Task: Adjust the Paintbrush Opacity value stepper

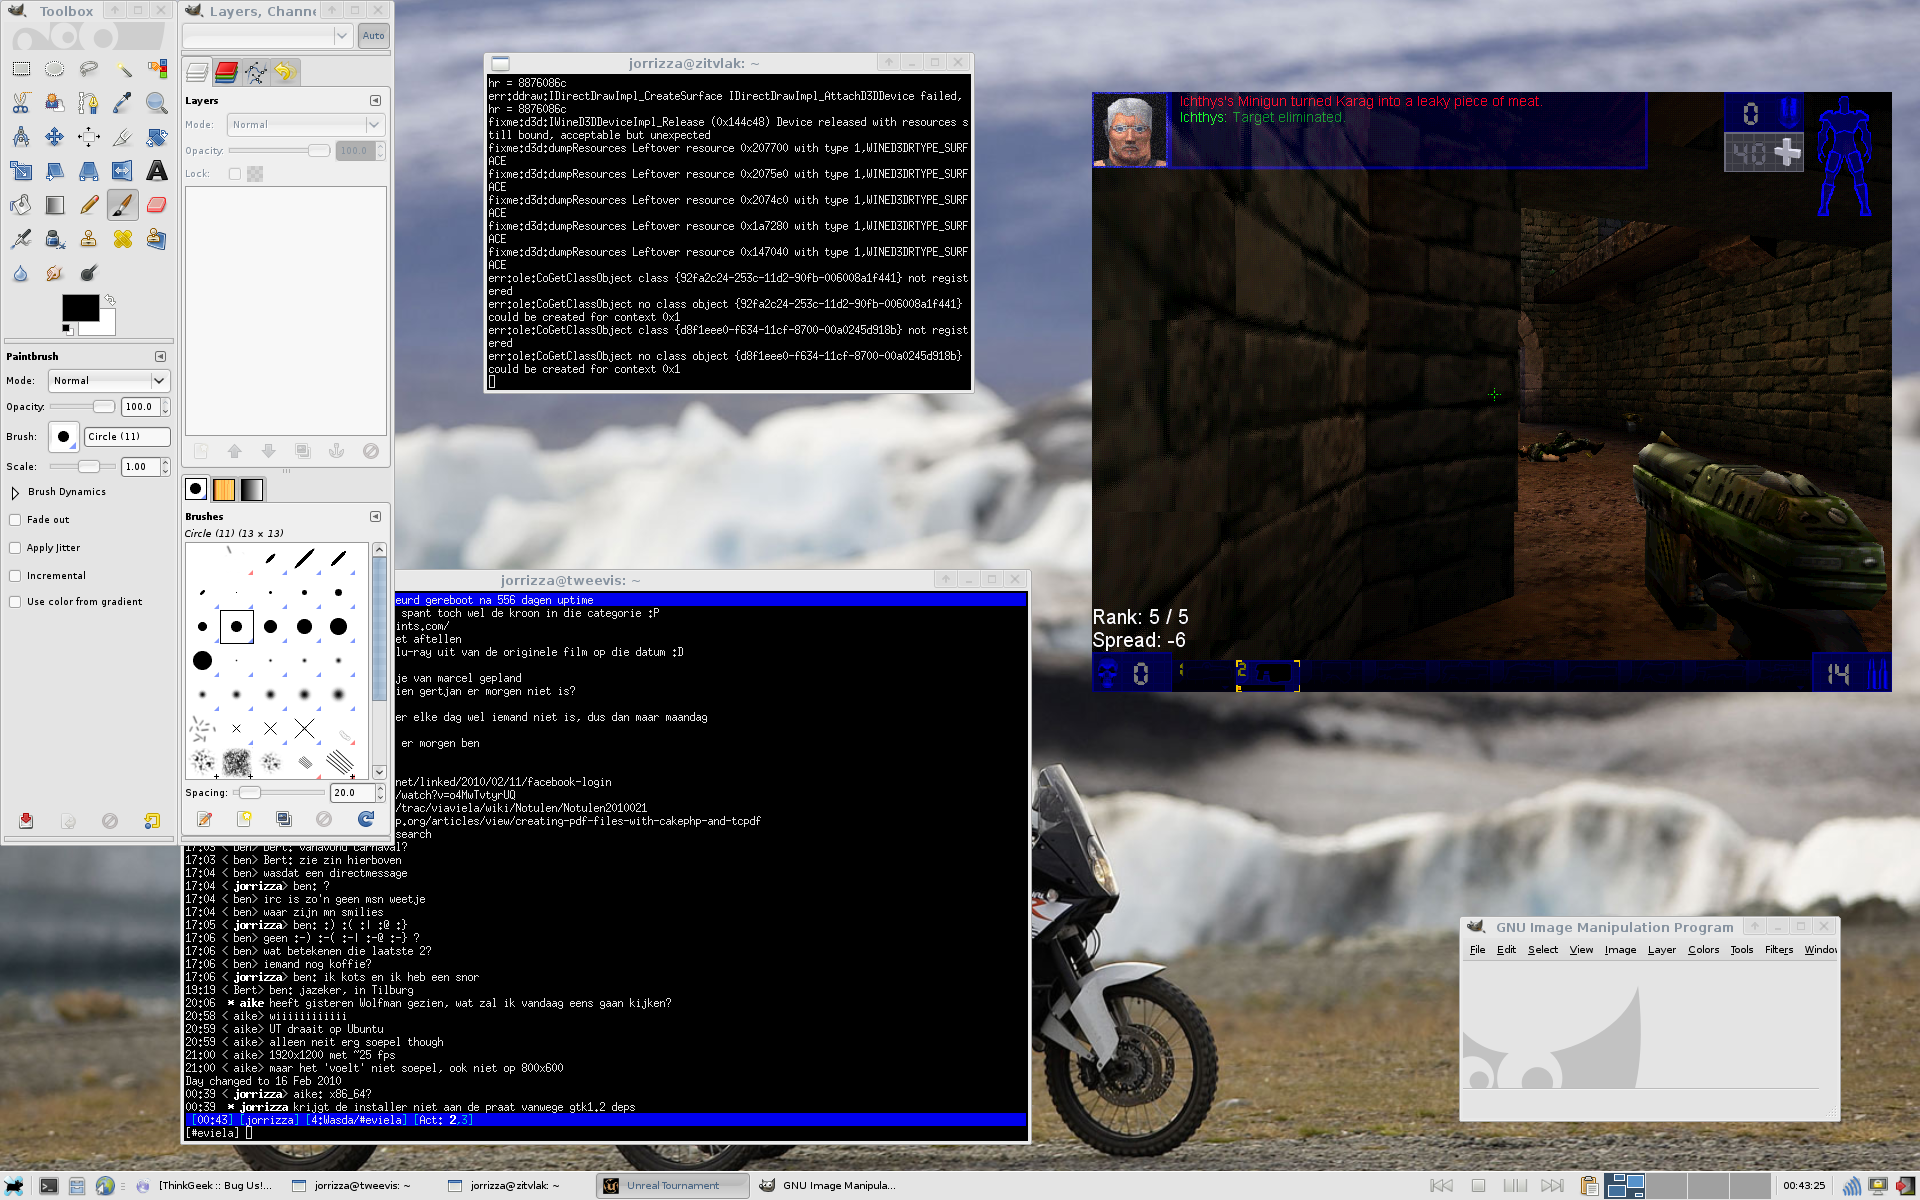Action: pyautogui.click(x=166, y=407)
